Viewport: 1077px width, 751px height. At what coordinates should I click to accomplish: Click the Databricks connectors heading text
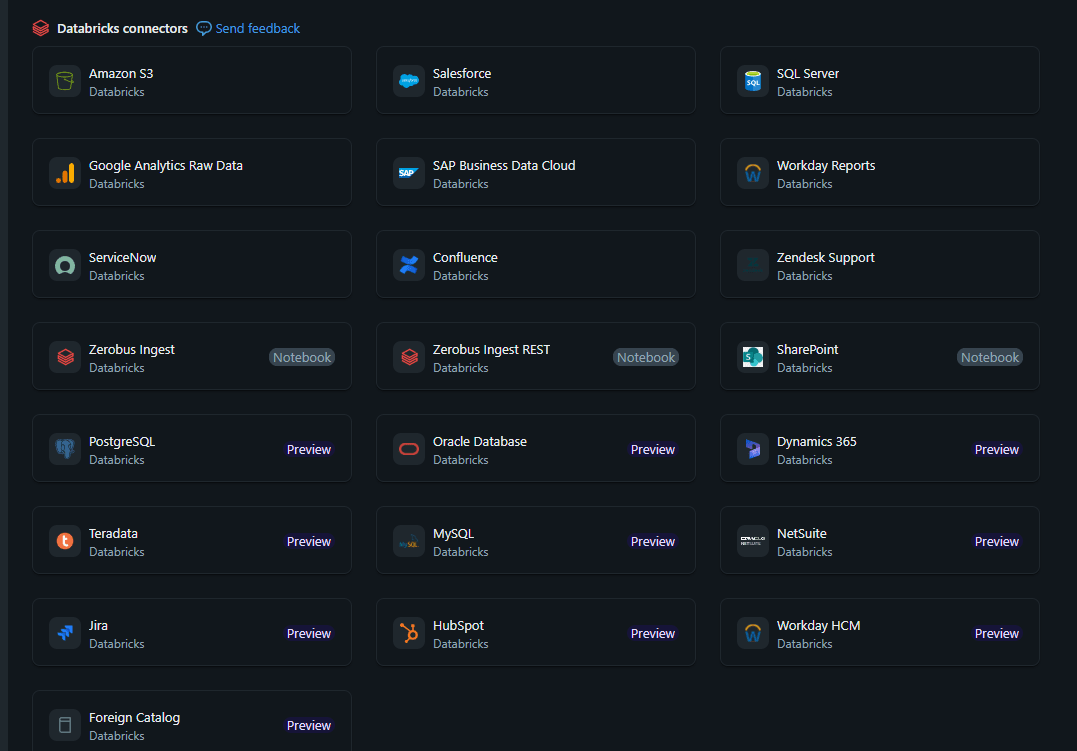pos(122,28)
